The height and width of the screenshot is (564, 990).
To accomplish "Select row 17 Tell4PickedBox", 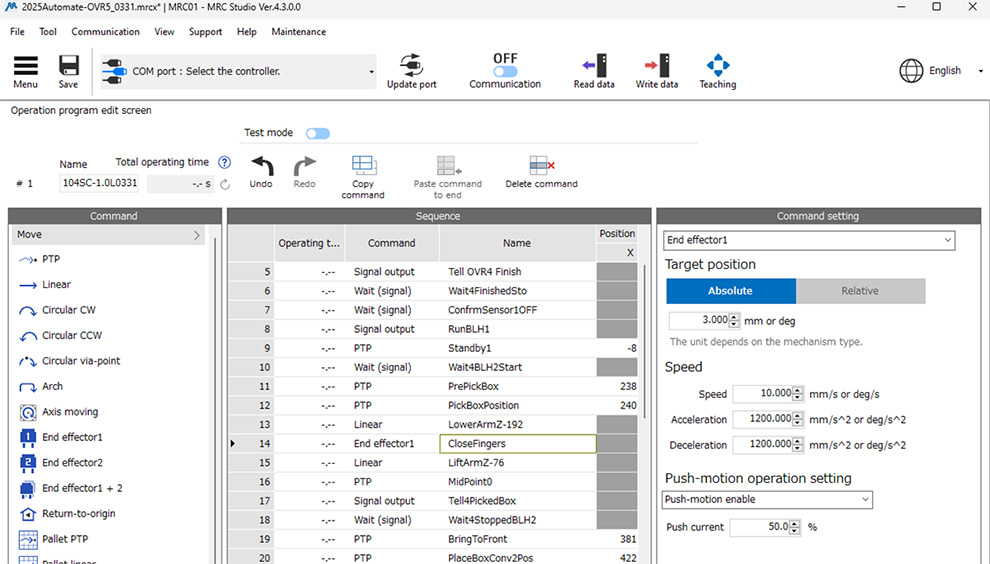I will click(x=432, y=501).
